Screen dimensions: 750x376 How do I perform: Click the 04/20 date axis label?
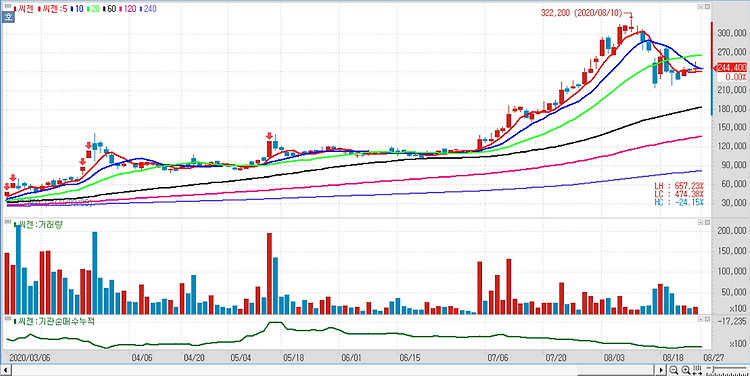tap(195, 357)
